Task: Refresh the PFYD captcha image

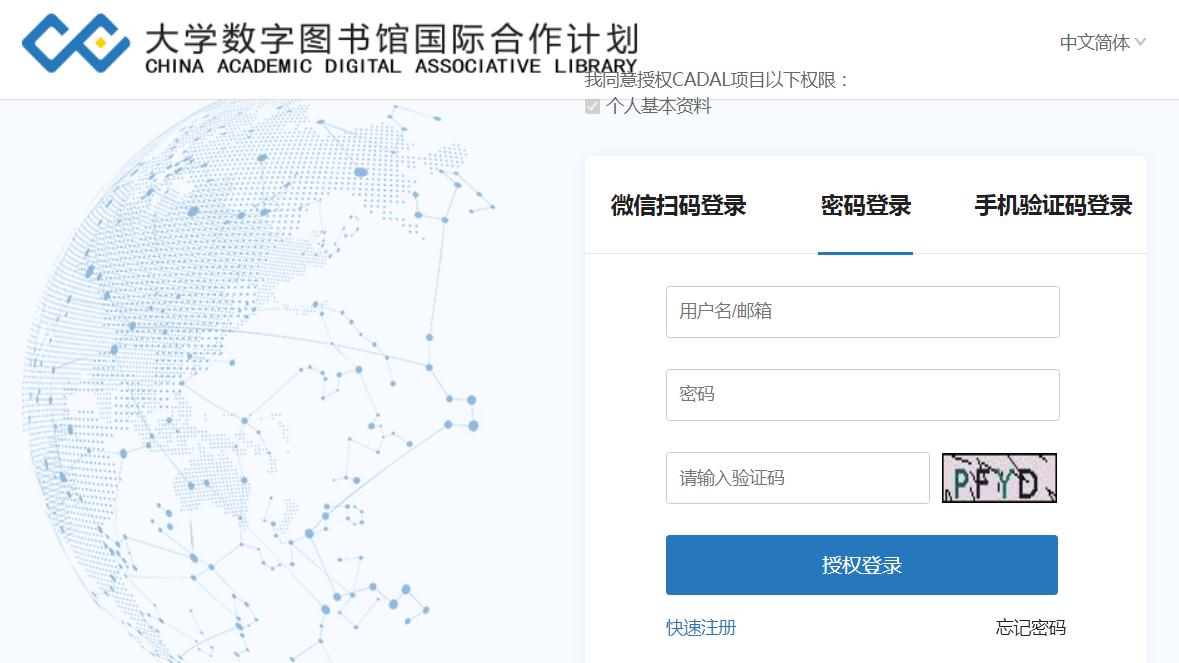Action: [x=999, y=478]
